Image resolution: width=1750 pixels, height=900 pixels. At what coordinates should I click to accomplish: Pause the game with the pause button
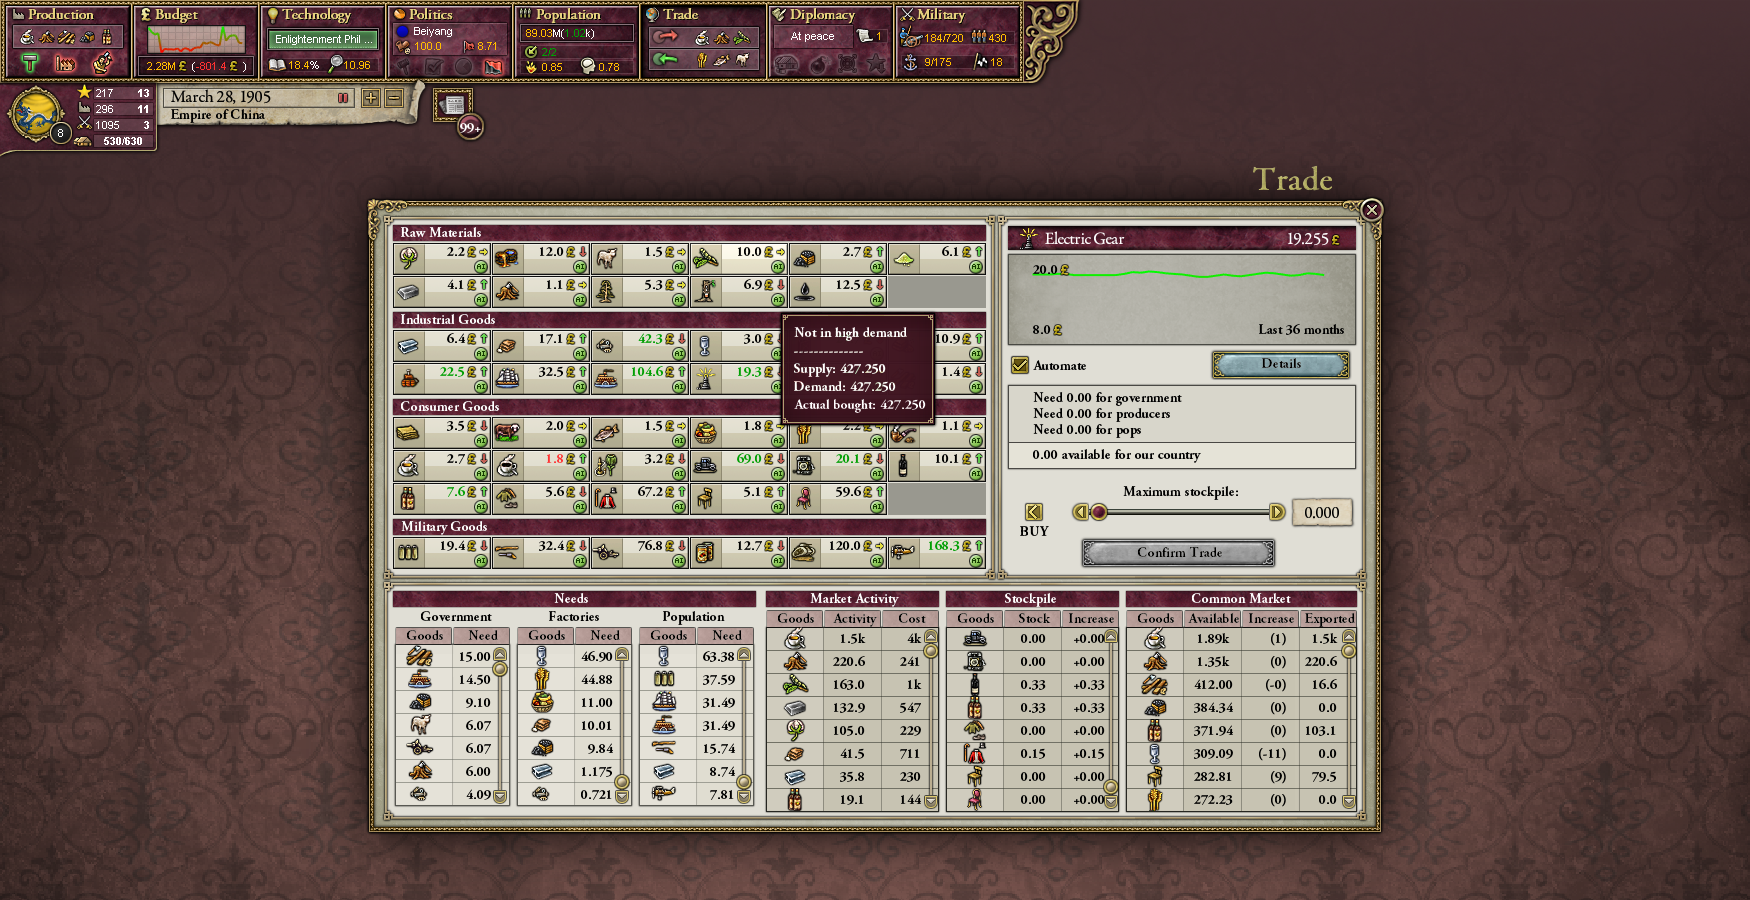tap(343, 98)
